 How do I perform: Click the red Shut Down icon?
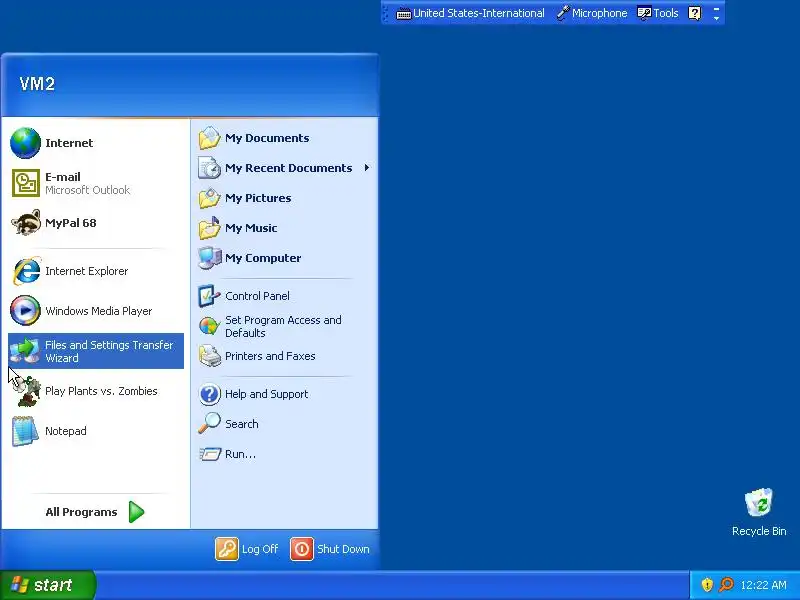click(x=302, y=549)
